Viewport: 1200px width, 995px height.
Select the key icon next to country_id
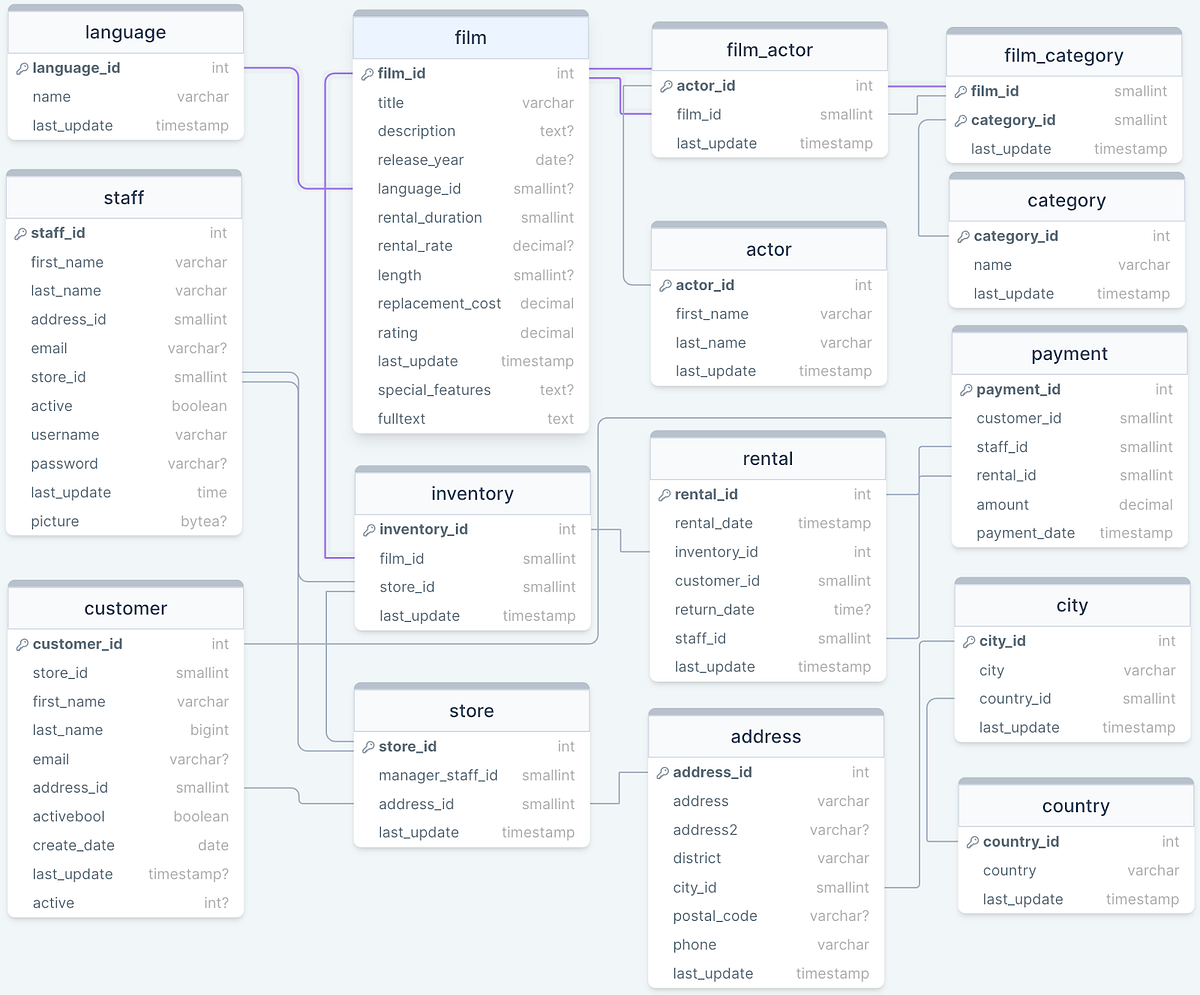coord(971,842)
